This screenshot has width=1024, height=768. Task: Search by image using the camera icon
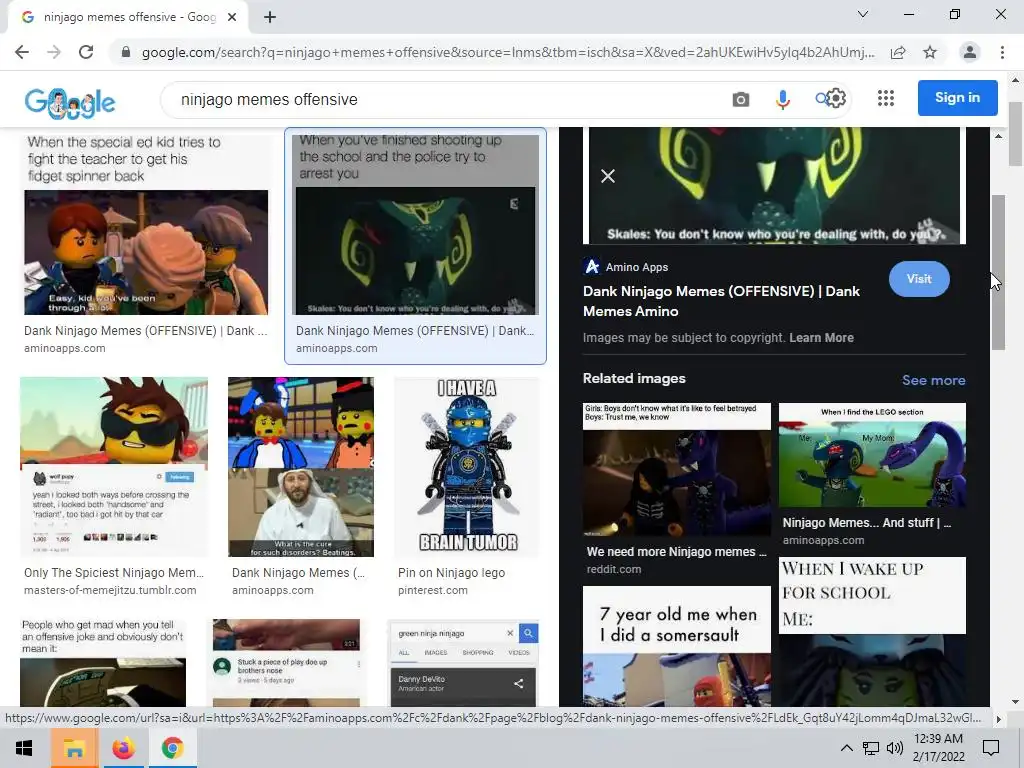(741, 99)
